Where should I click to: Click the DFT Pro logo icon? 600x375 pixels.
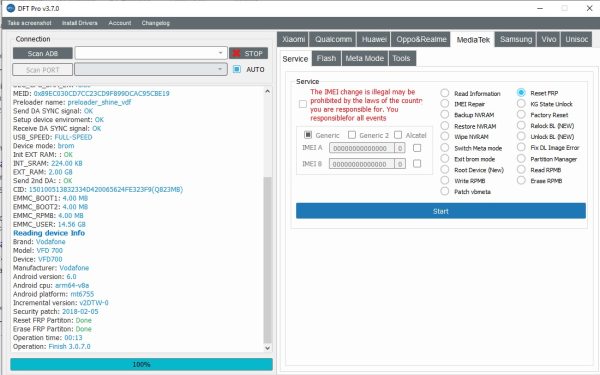(11, 8)
